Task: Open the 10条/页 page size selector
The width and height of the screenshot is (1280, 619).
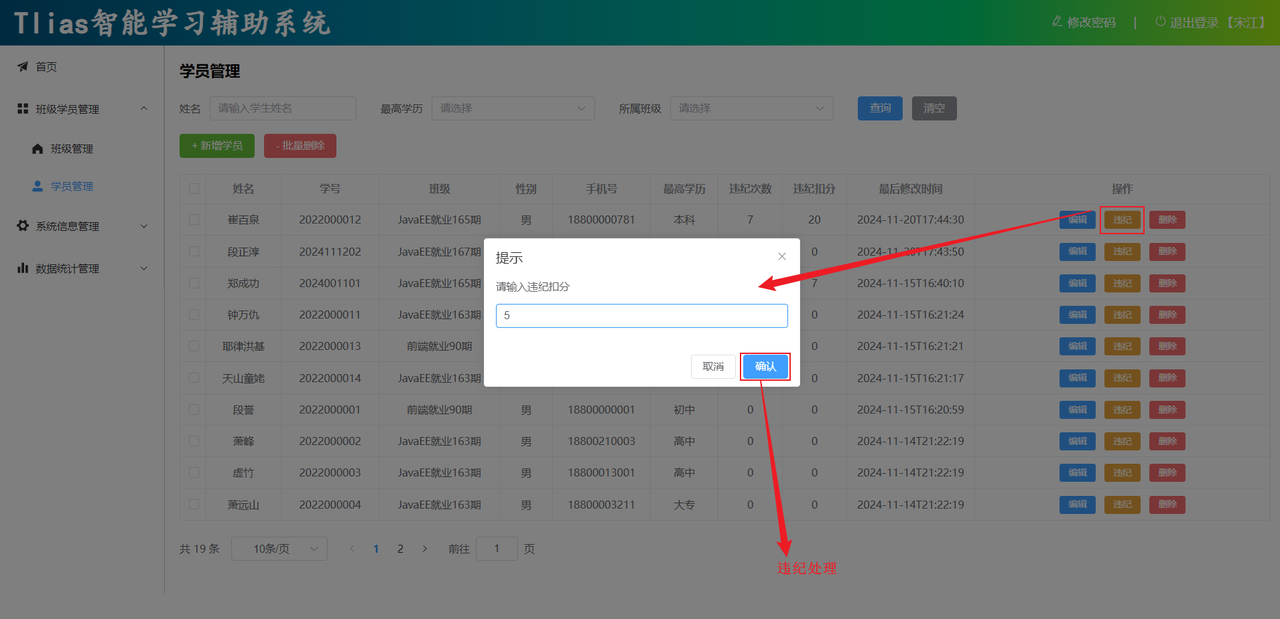Action: pos(279,549)
